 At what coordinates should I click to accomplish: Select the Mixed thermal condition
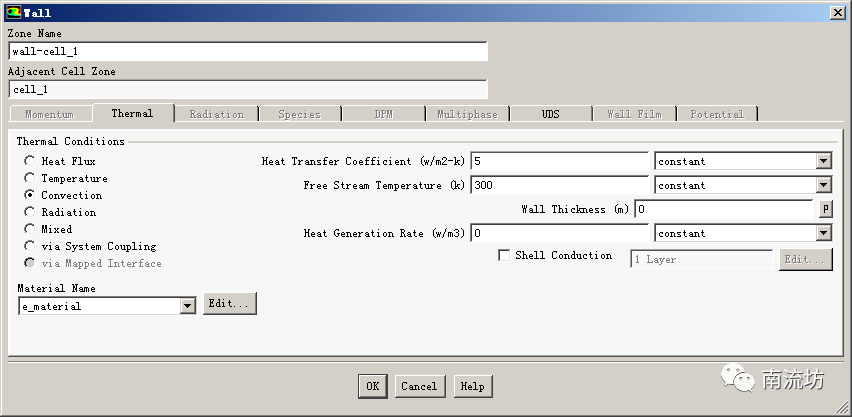[x=30, y=229]
